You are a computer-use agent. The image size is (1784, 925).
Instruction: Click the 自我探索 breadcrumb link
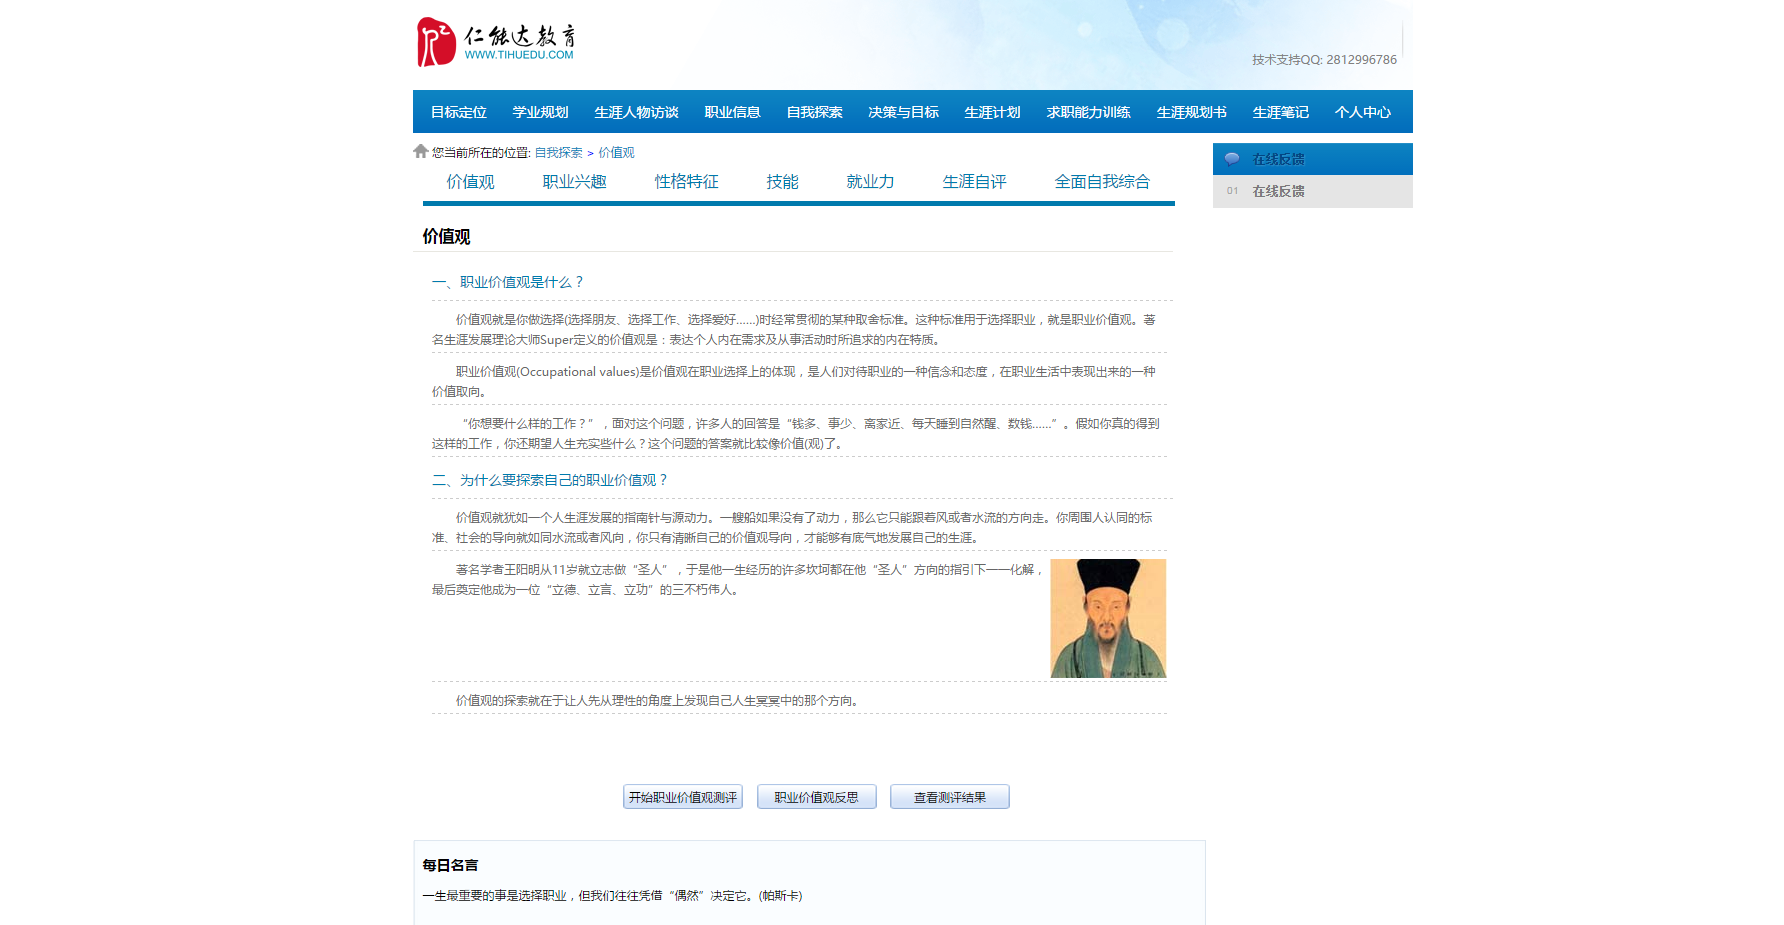click(x=559, y=153)
